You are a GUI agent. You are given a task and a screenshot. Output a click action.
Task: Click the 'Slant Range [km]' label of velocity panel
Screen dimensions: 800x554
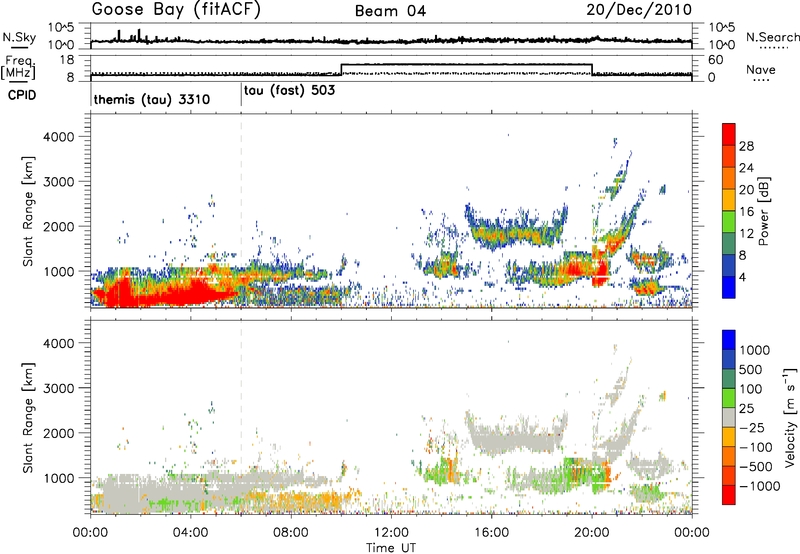point(28,418)
